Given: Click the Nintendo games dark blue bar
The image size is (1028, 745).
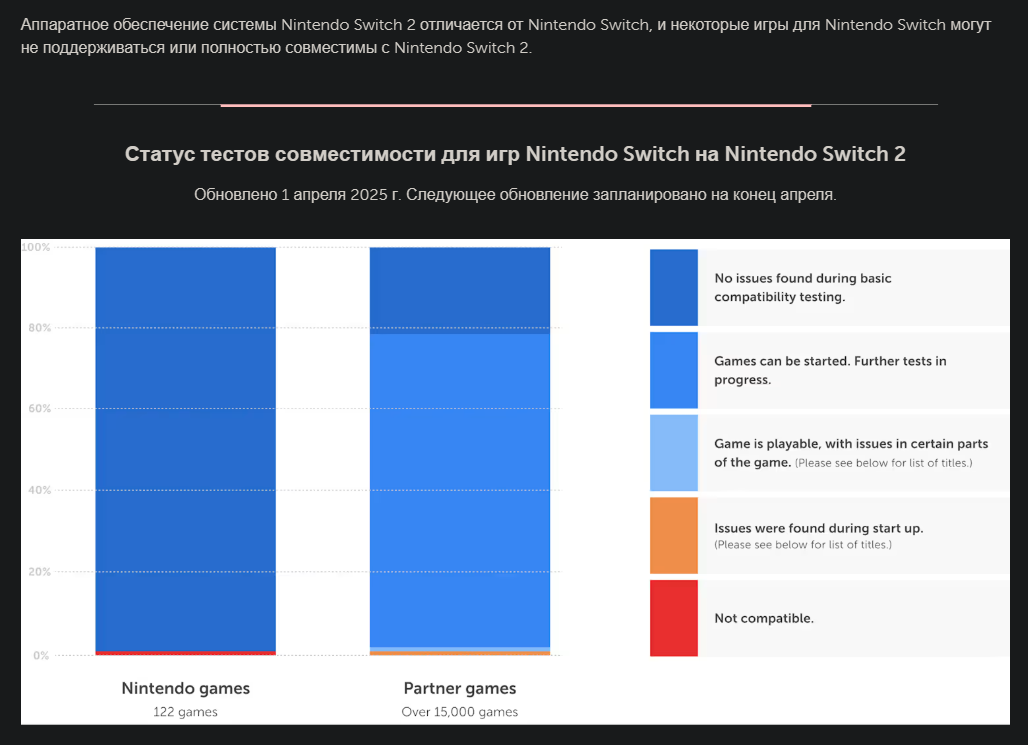Looking at the screenshot, I should (186, 449).
